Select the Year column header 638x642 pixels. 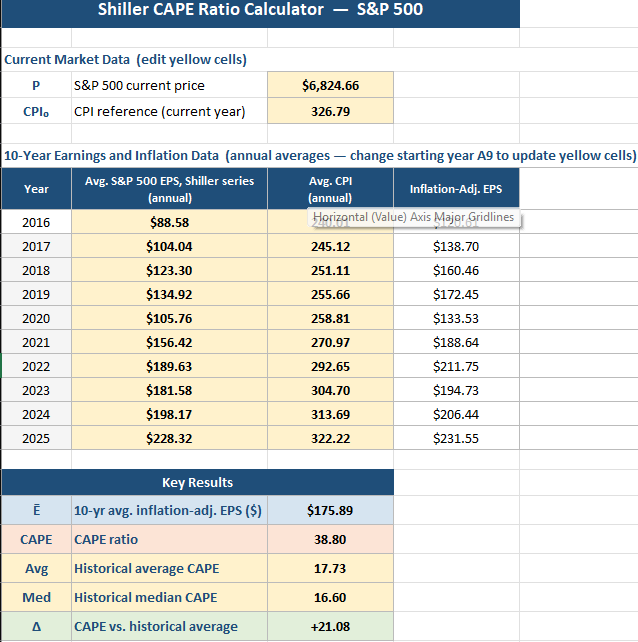(36, 189)
